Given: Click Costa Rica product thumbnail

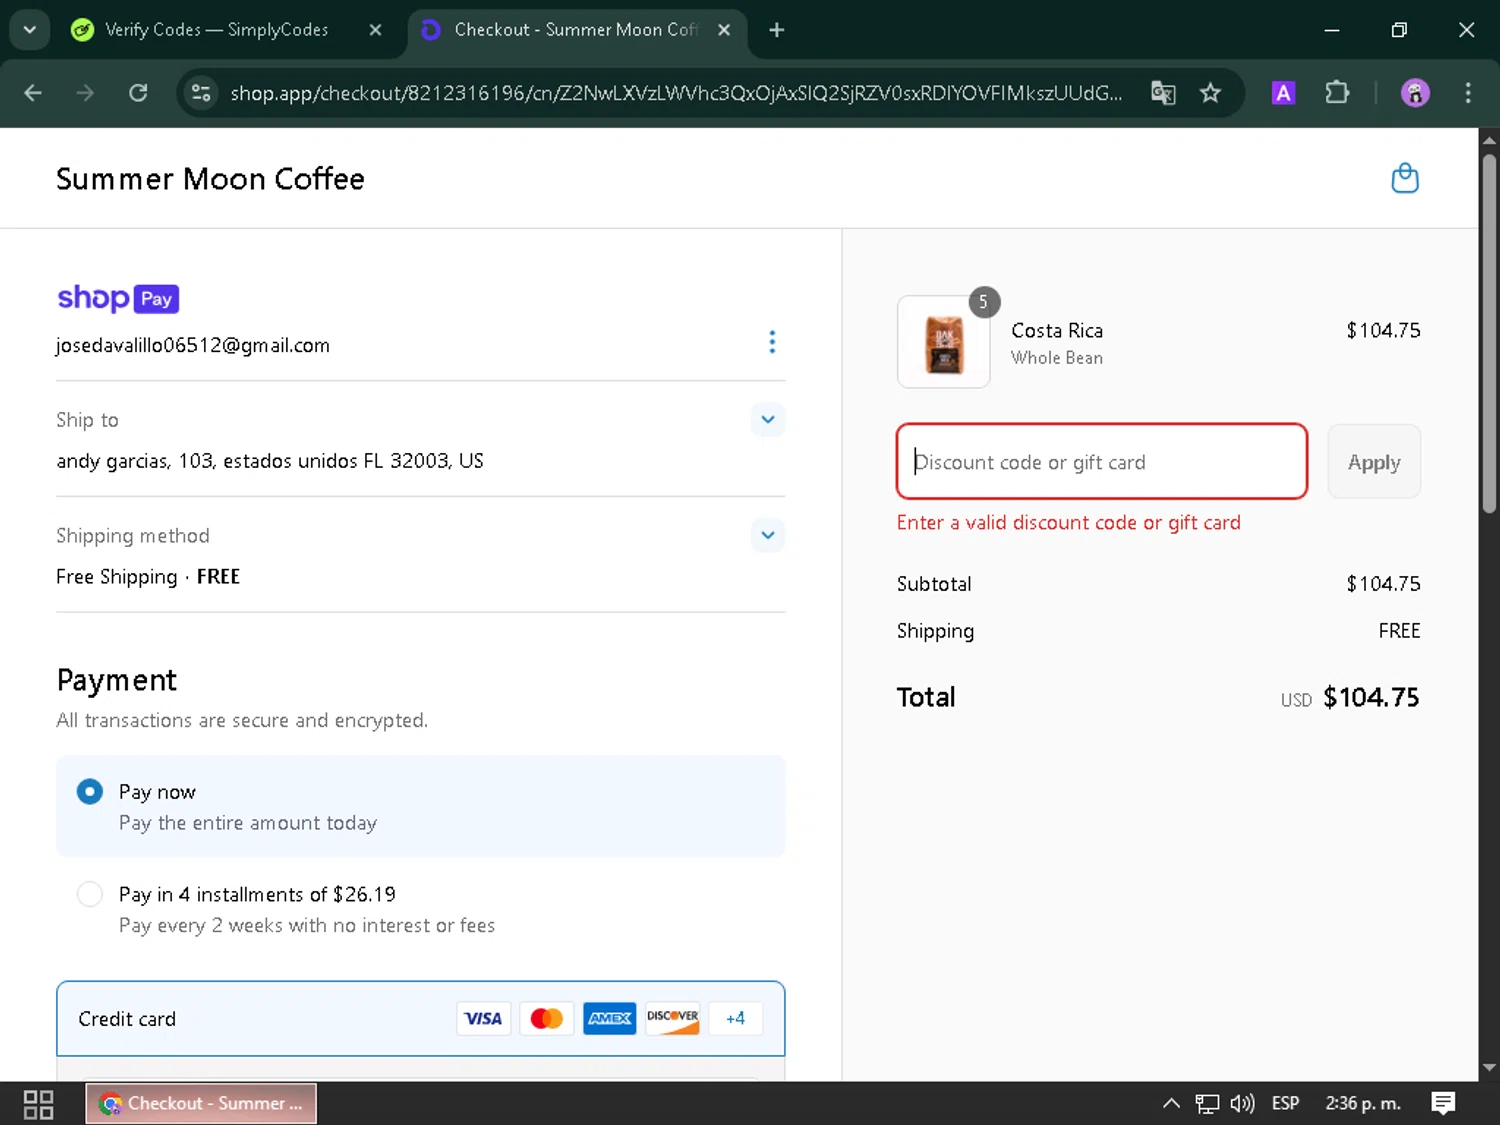Looking at the screenshot, I should (x=944, y=342).
